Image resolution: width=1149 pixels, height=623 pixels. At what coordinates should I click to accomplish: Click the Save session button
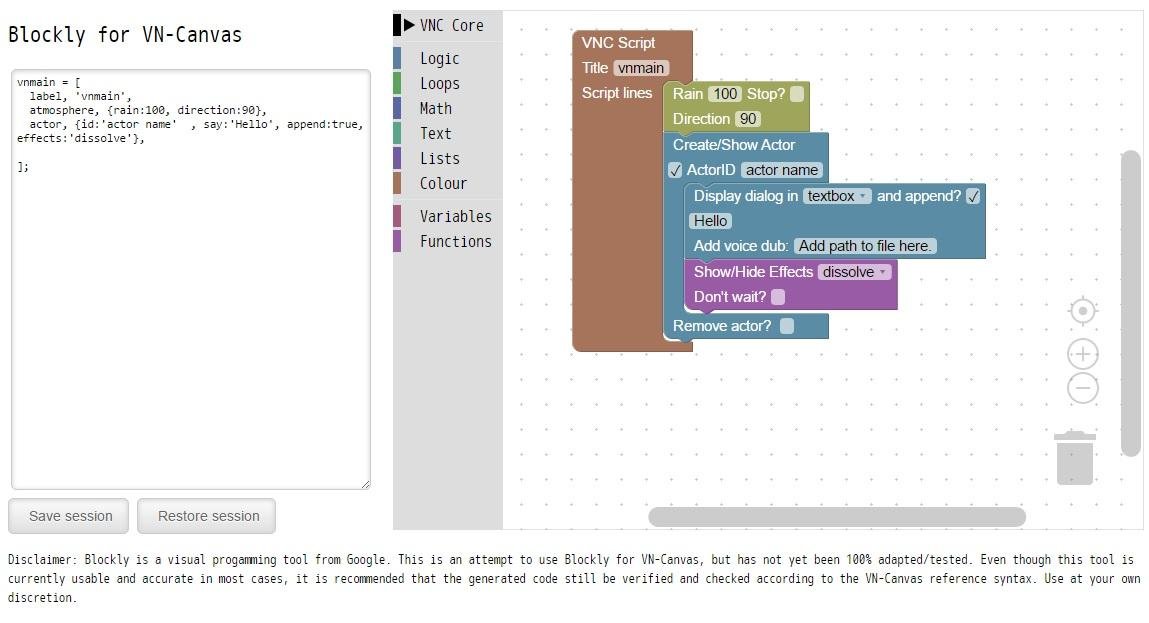click(68, 516)
